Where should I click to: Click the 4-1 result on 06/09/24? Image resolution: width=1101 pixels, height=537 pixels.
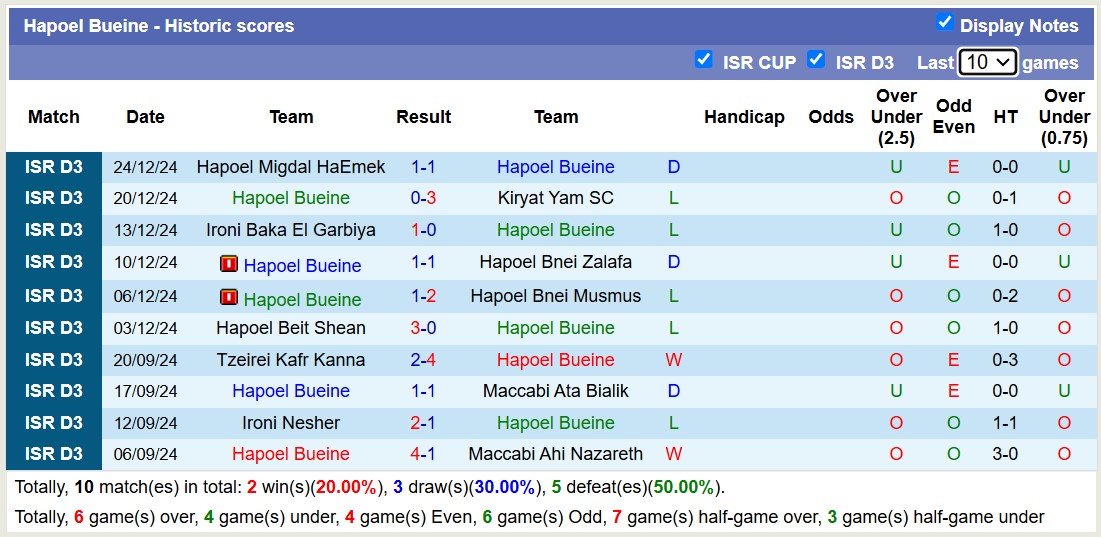tap(423, 454)
